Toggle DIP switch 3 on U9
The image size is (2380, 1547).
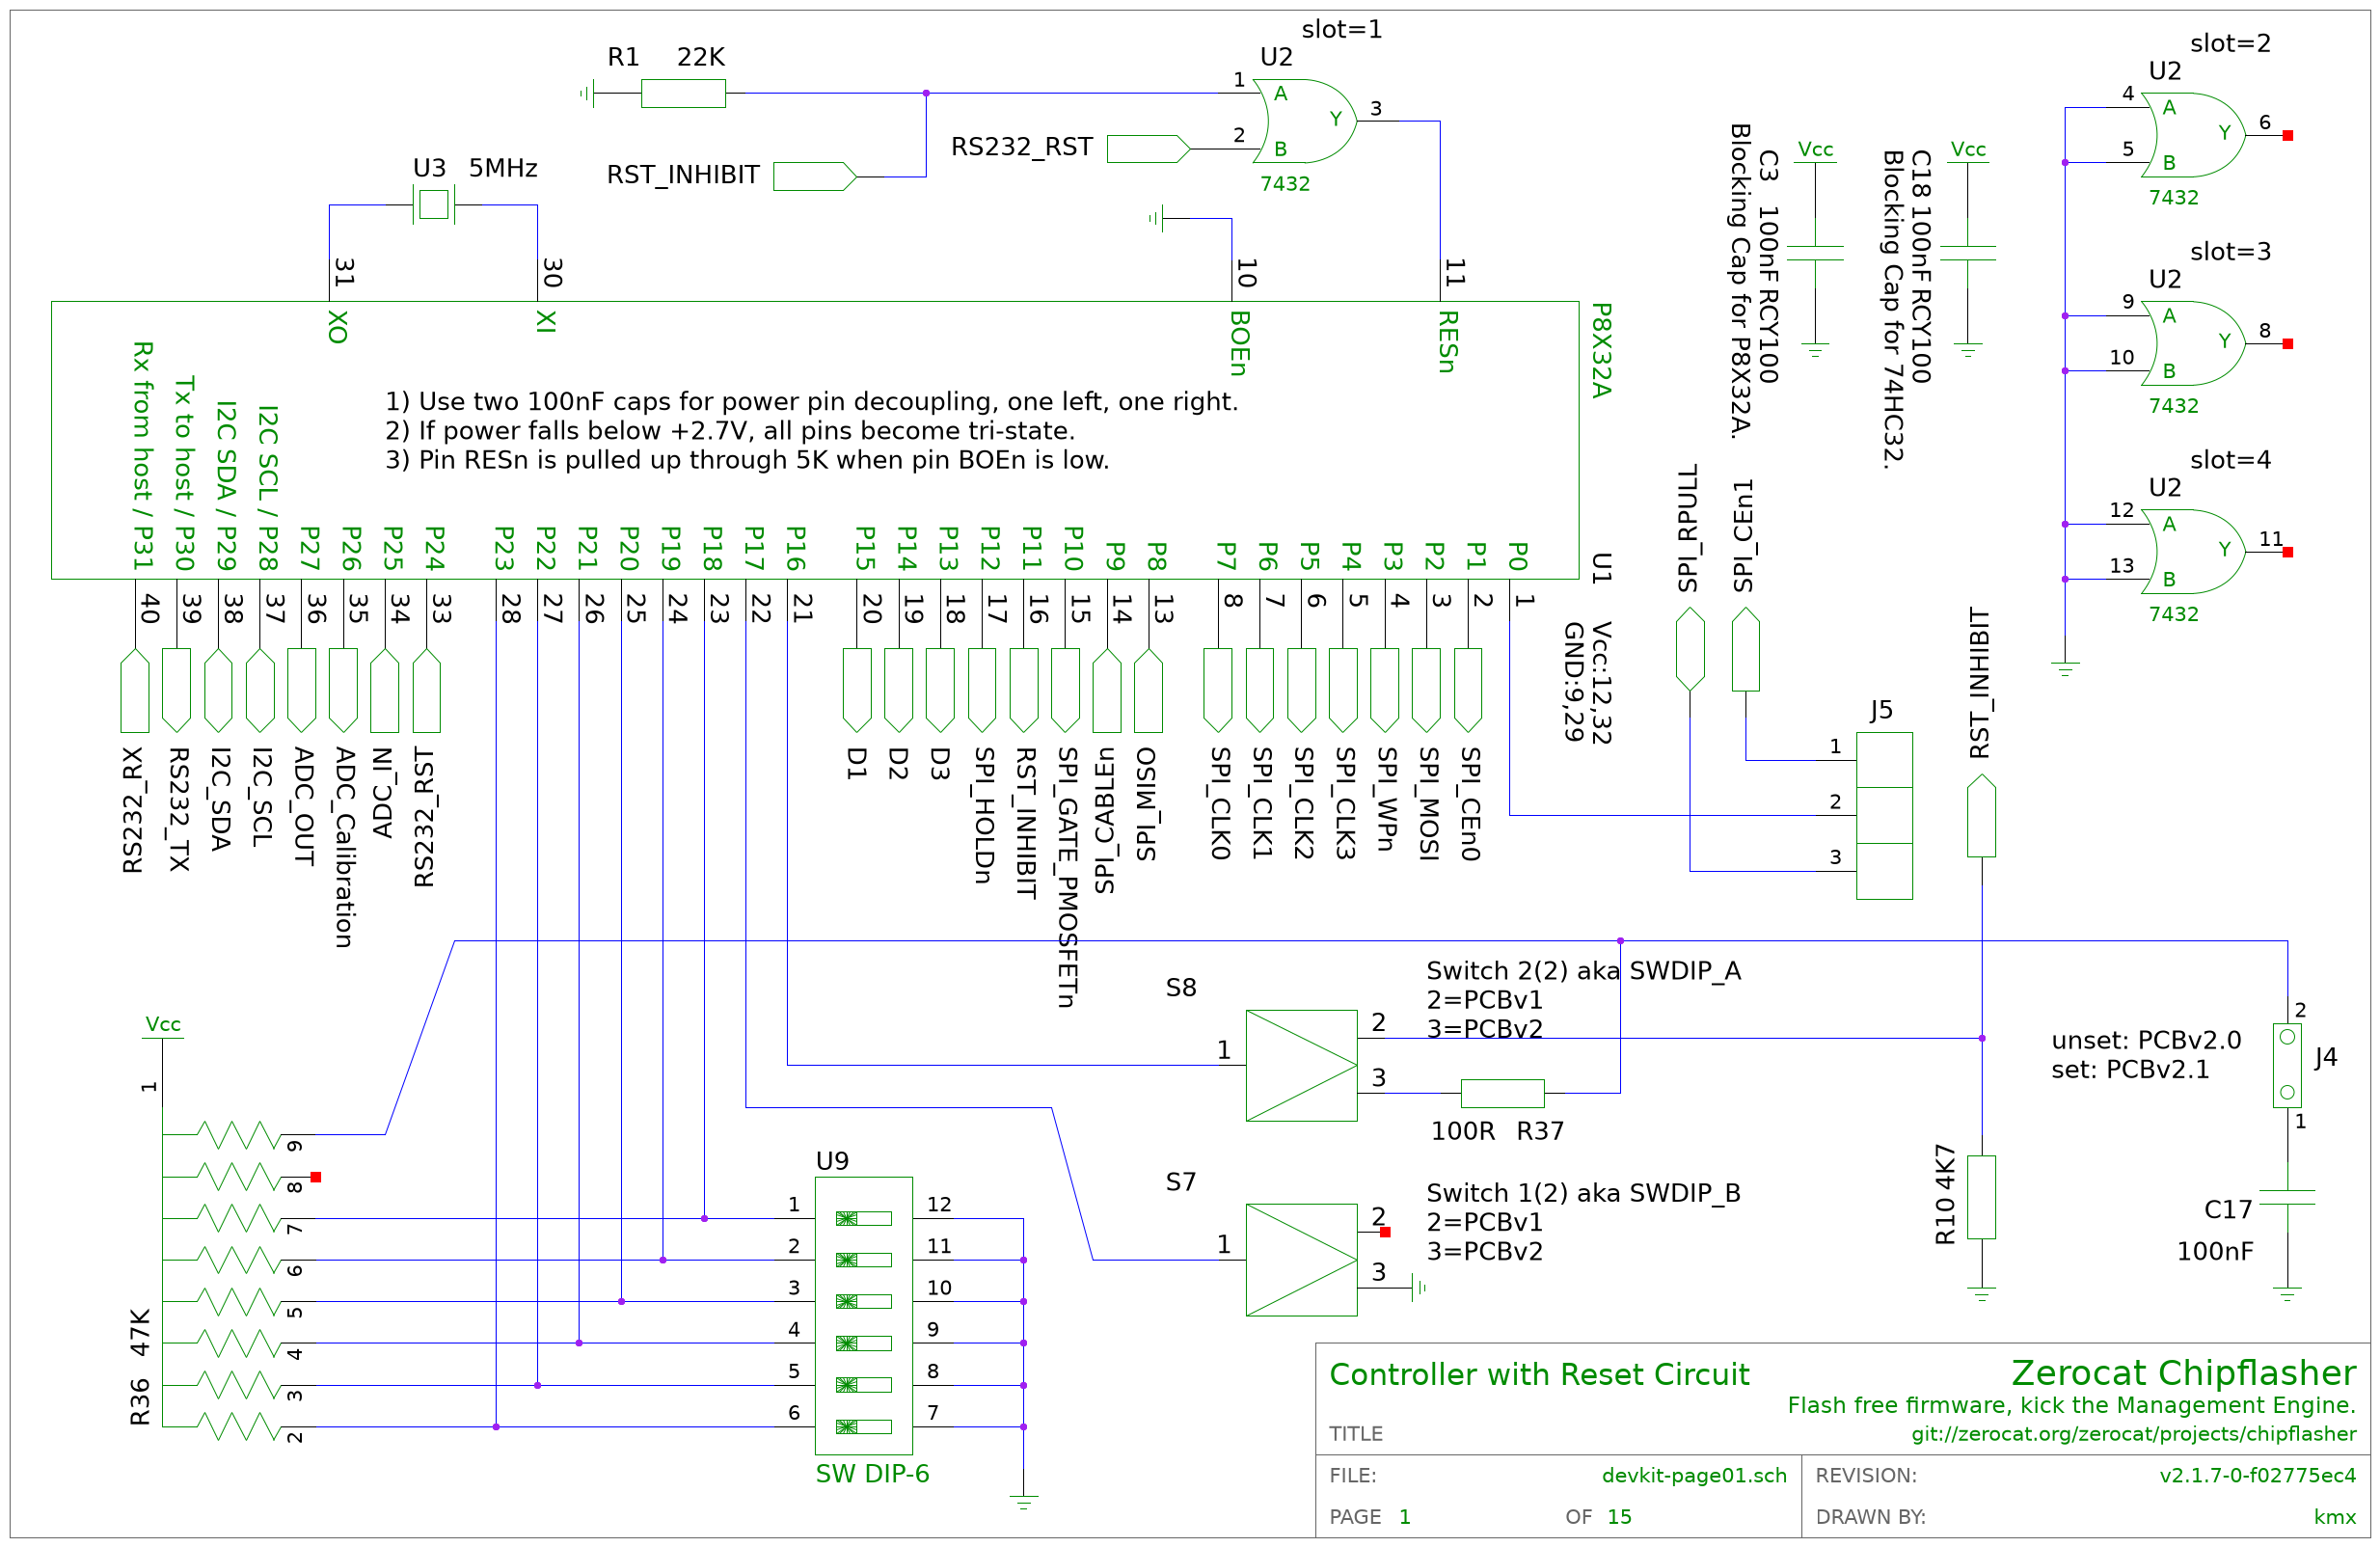pyautogui.click(x=864, y=1301)
